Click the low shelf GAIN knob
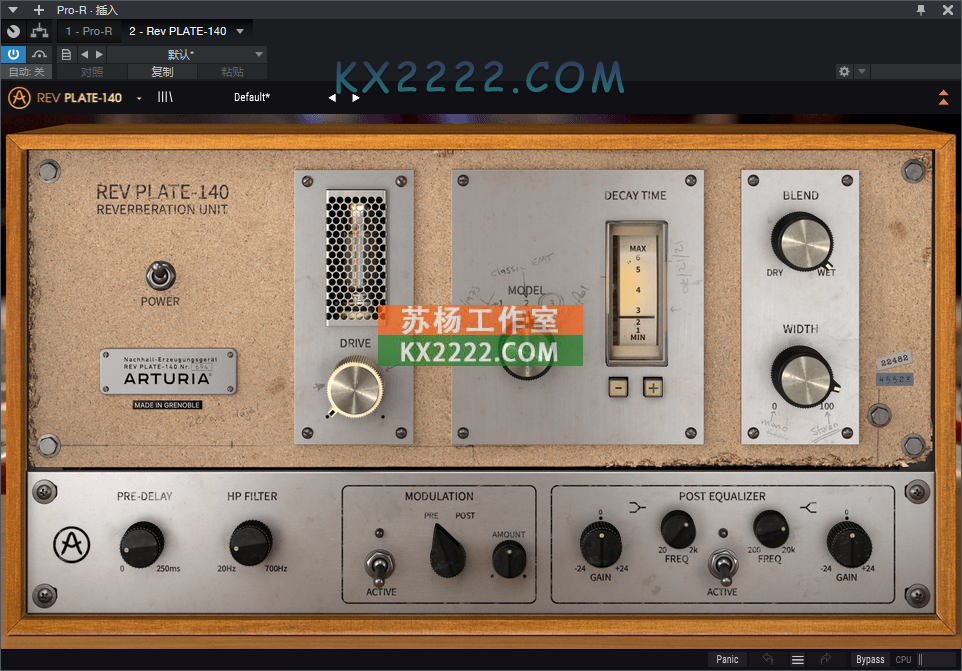Viewport: 962px width, 671px height. coord(601,544)
